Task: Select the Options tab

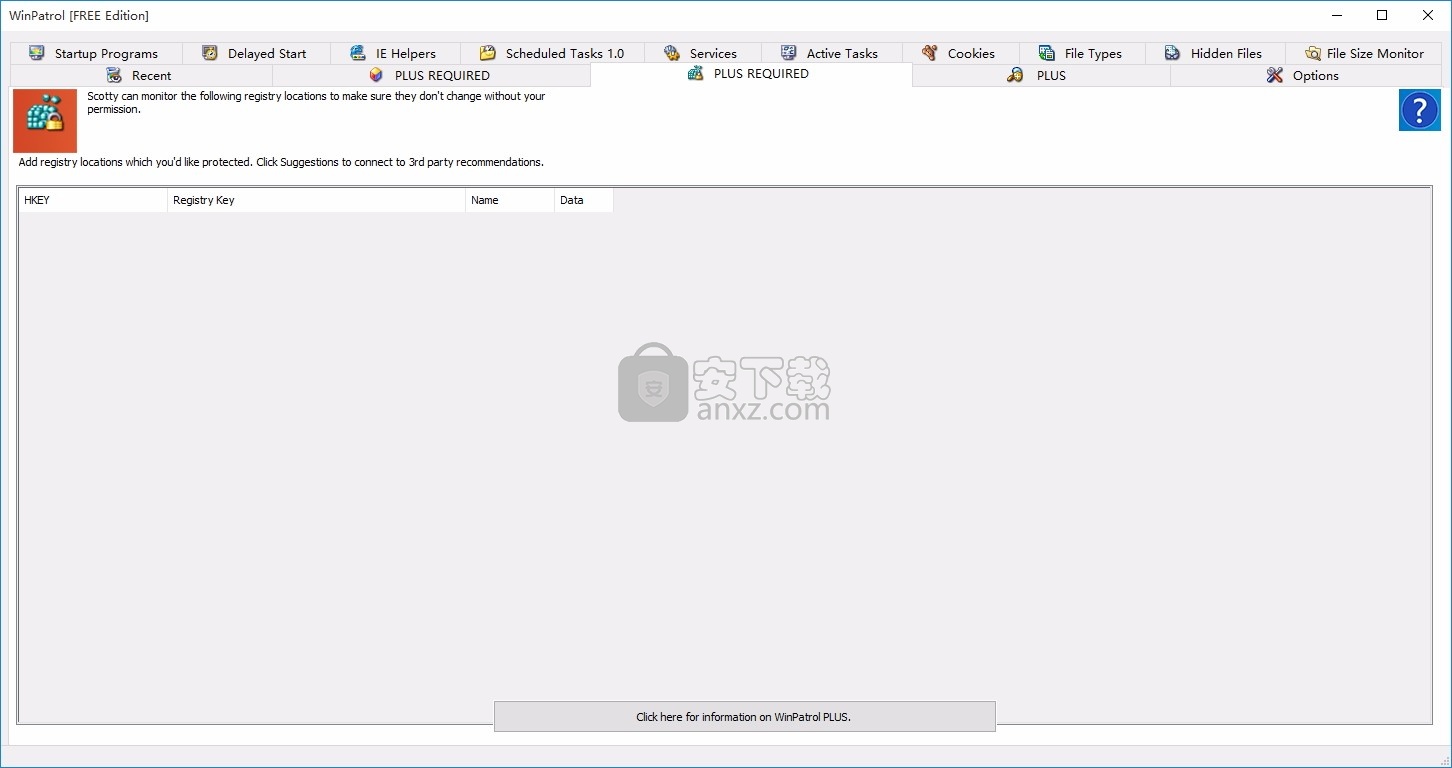Action: click(x=1305, y=75)
